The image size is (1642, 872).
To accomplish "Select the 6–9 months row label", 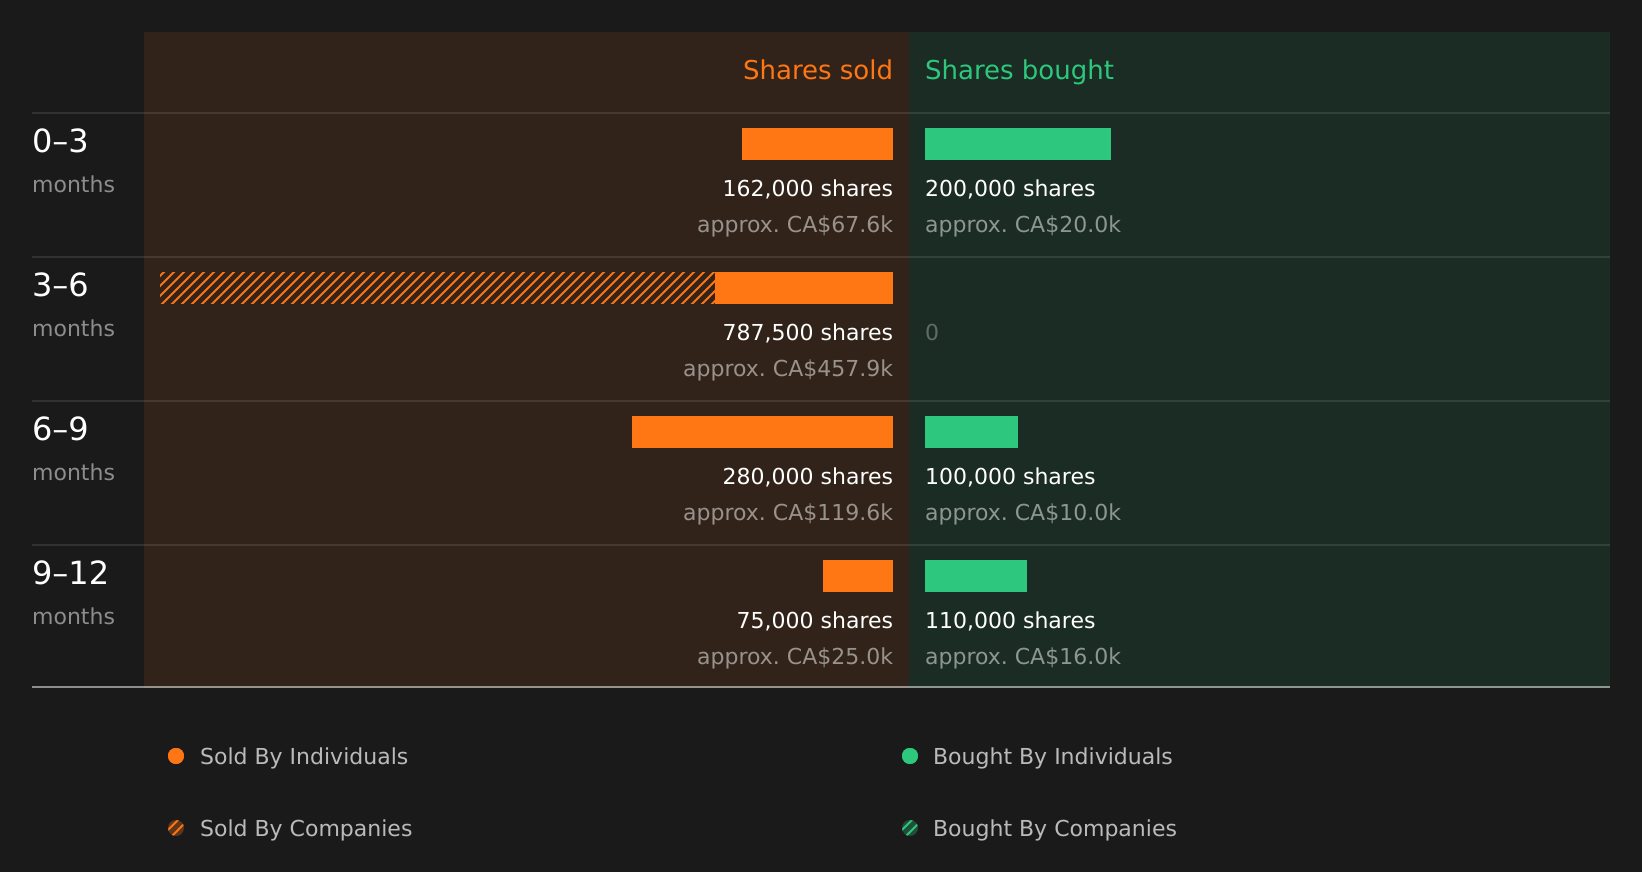I will (x=73, y=448).
